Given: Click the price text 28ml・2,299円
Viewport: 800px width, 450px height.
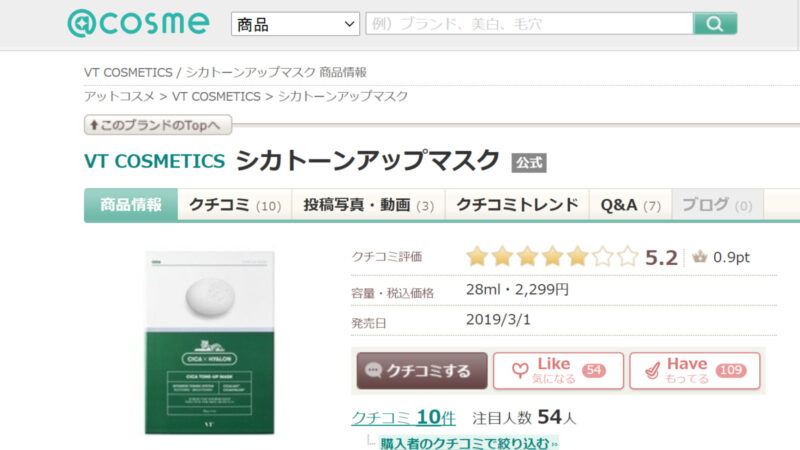Looking at the screenshot, I should point(517,290).
